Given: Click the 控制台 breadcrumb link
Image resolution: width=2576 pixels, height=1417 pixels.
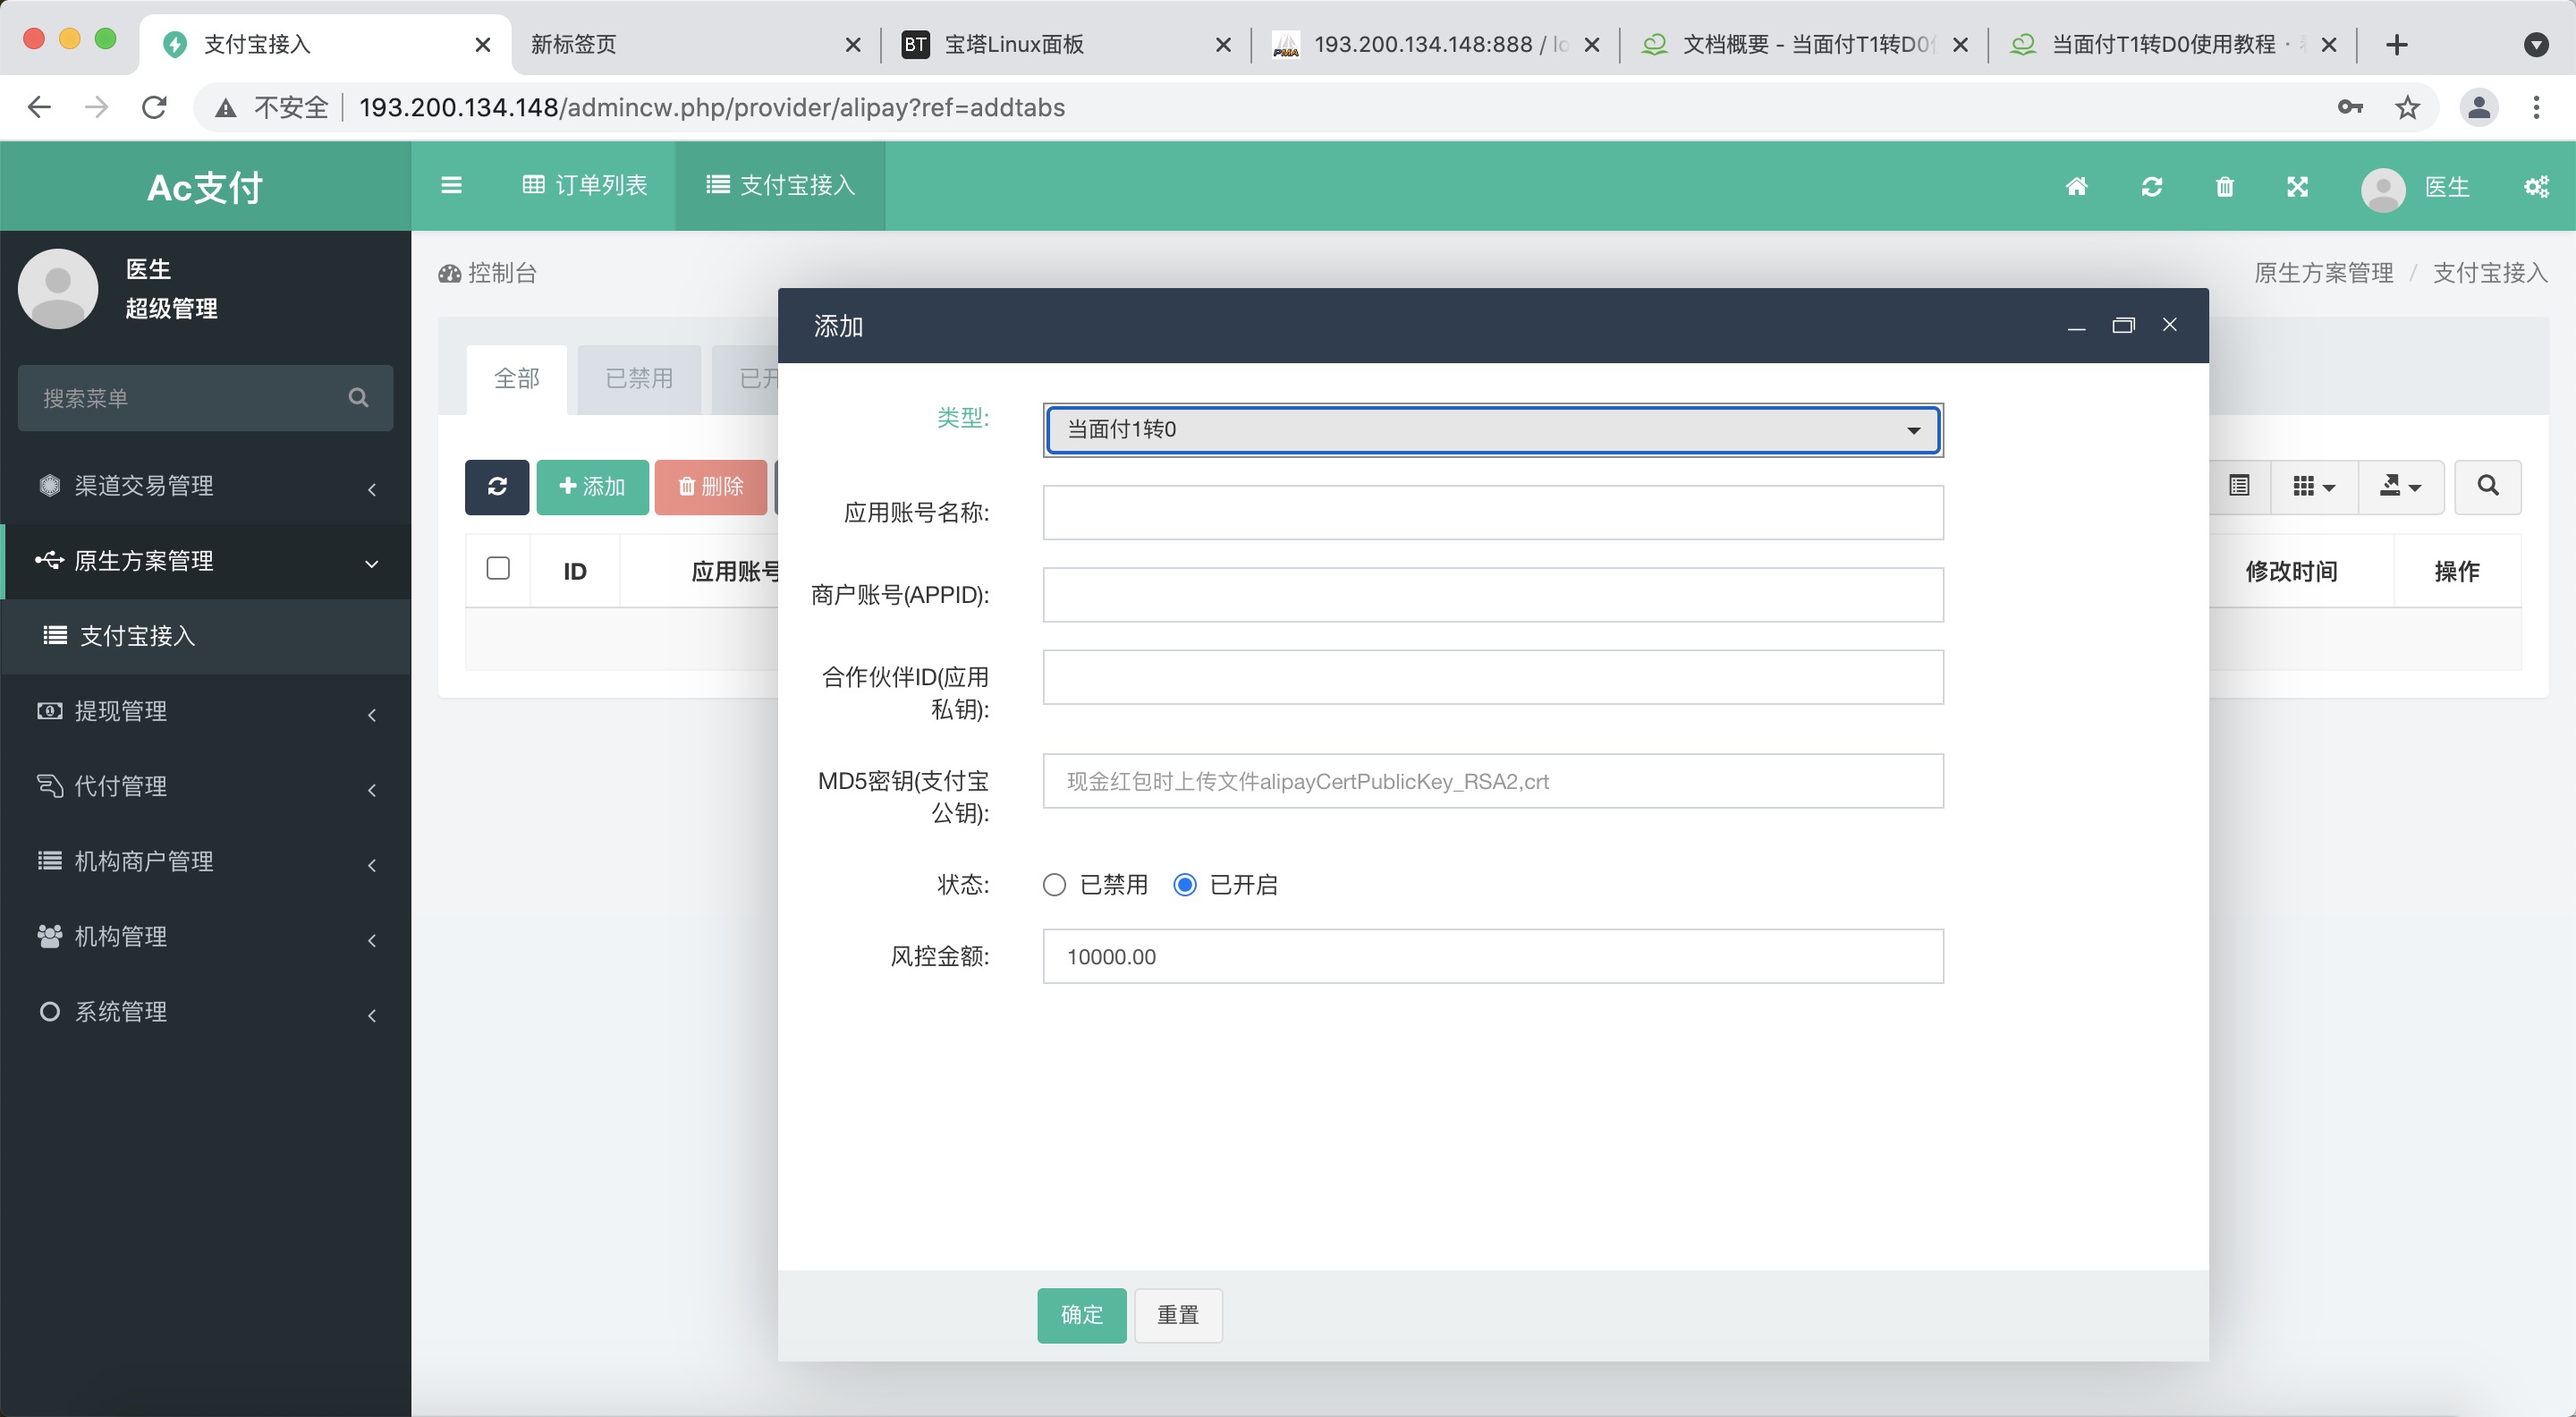Looking at the screenshot, I should click(x=488, y=273).
